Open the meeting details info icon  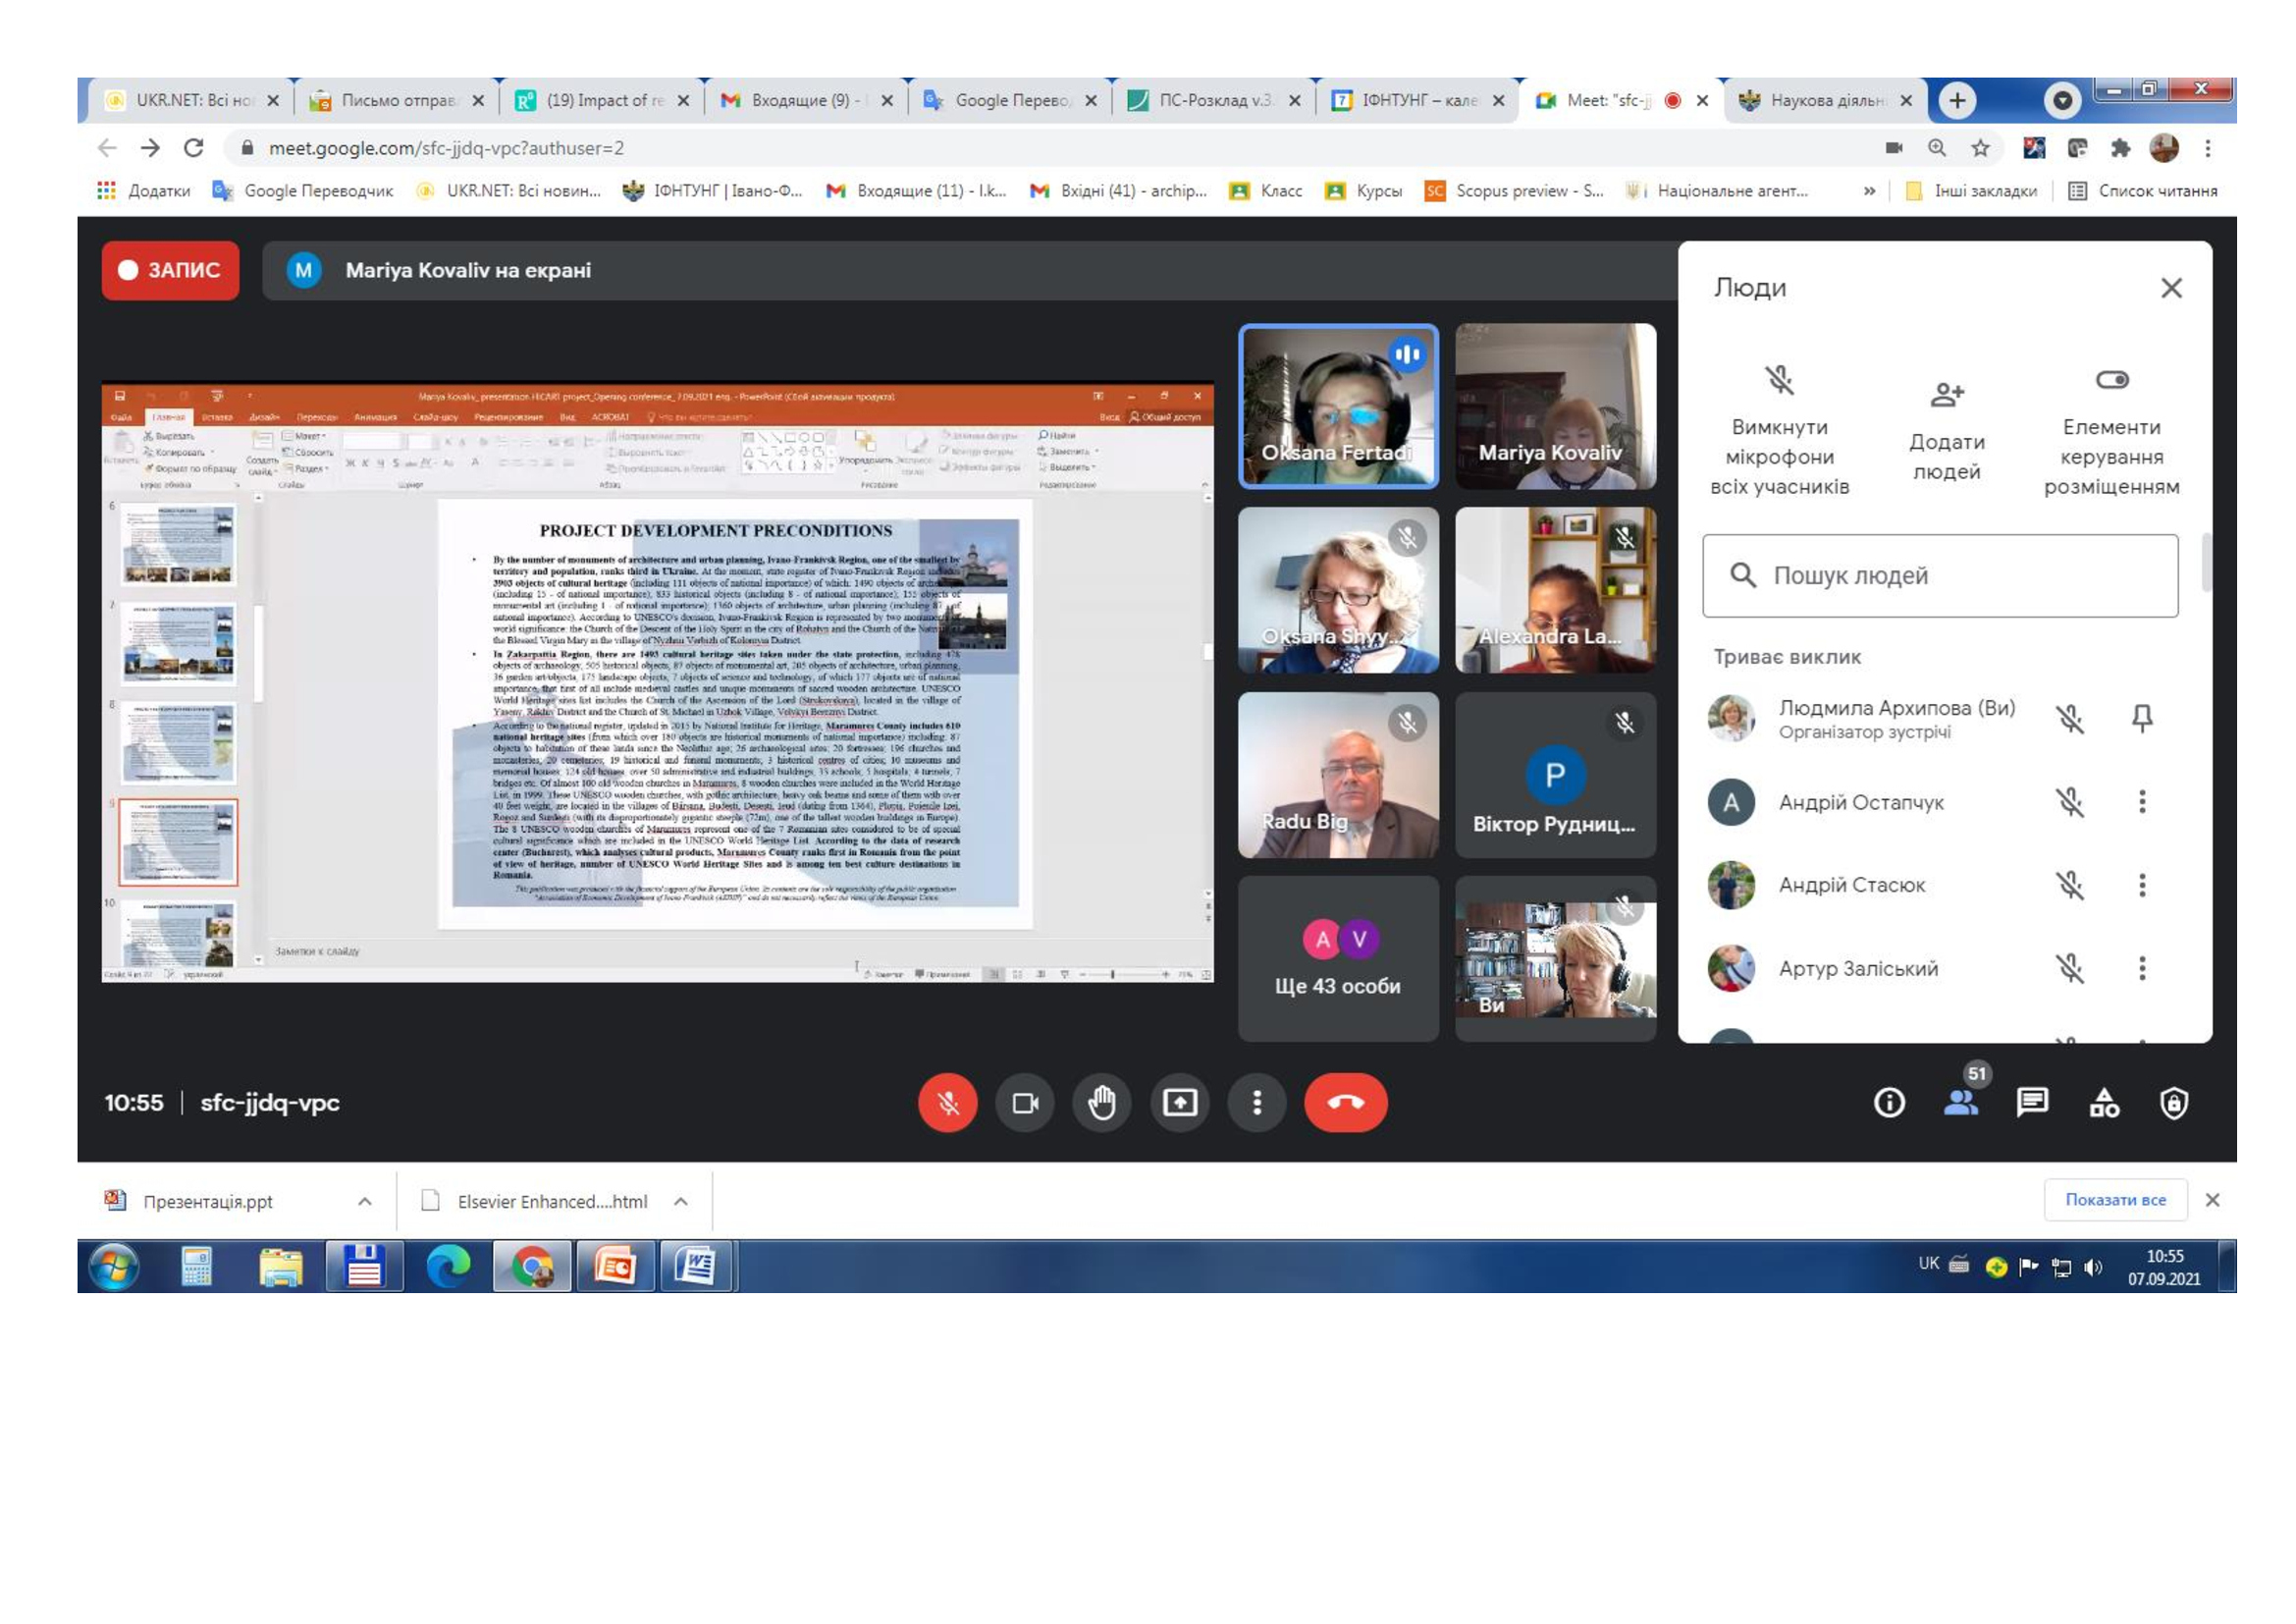(1888, 1102)
